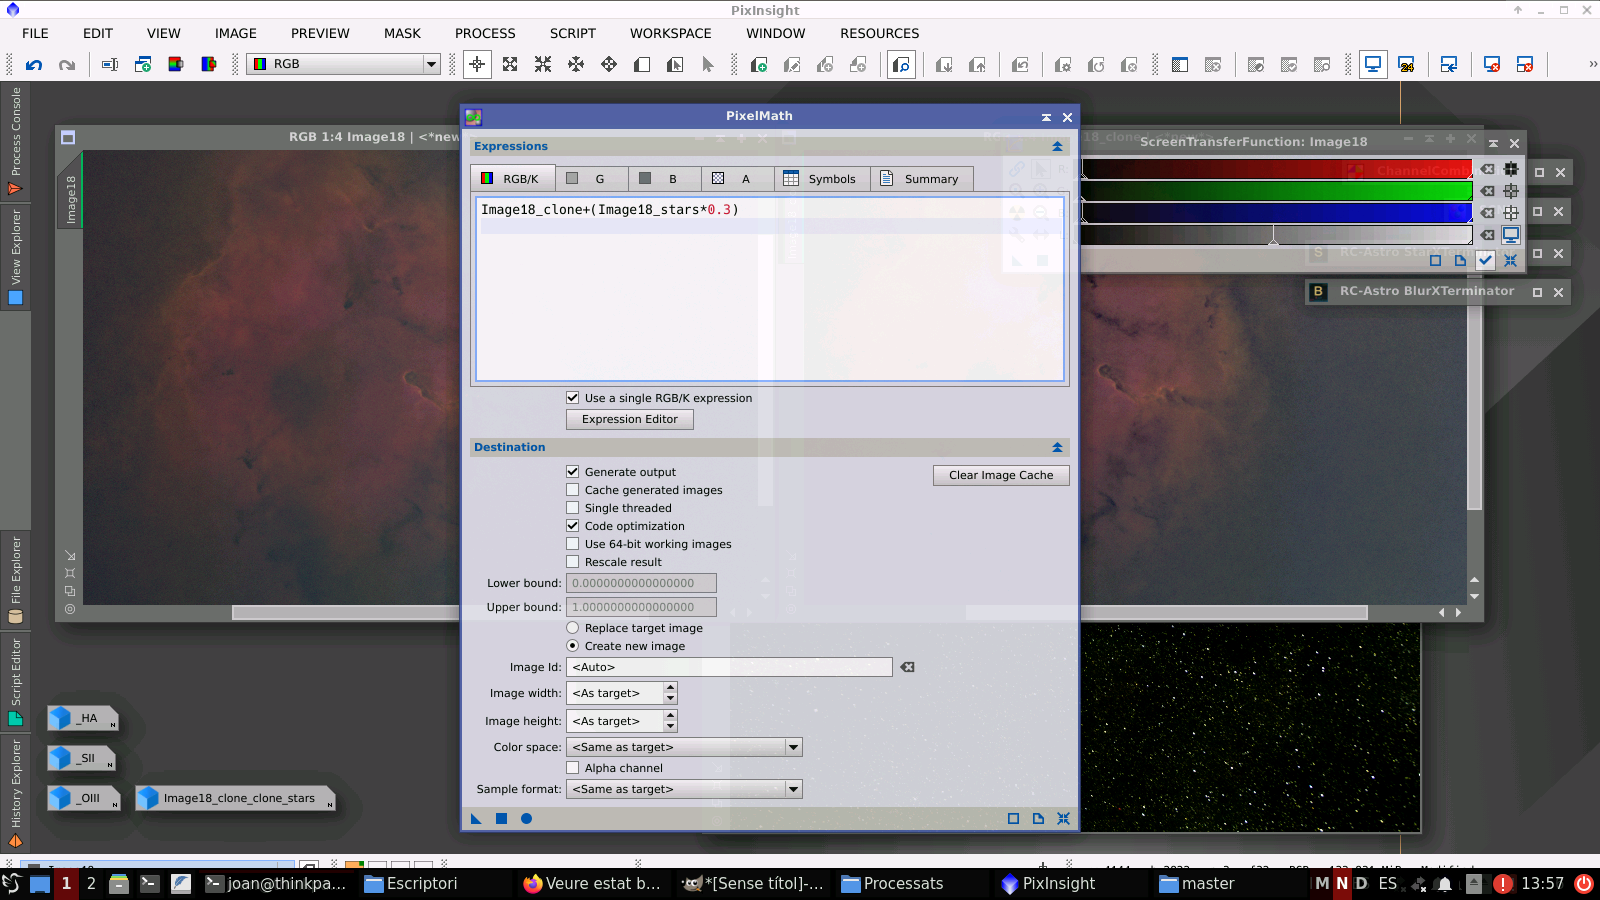Select Replace target image option
The width and height of the screenshot is (1600, 900).
pyautogui.click(x=573, y=628)
